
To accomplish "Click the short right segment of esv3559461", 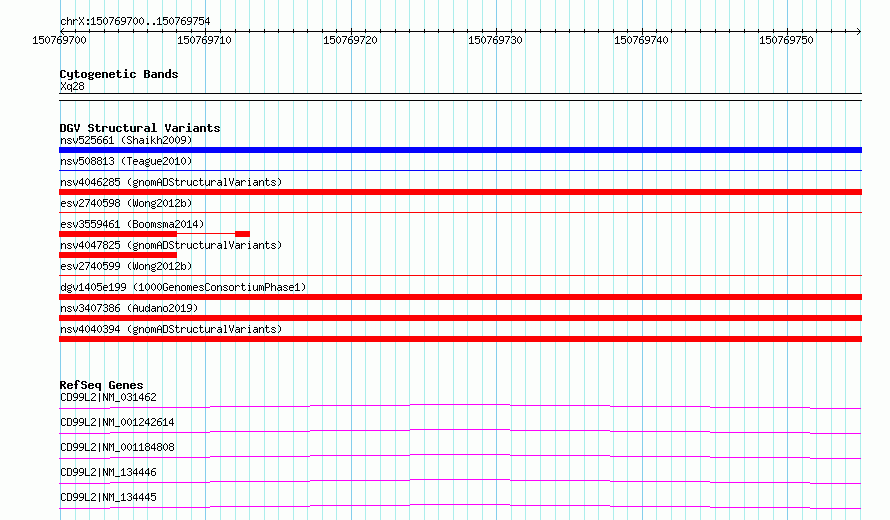I will click(x=242, y=234).
